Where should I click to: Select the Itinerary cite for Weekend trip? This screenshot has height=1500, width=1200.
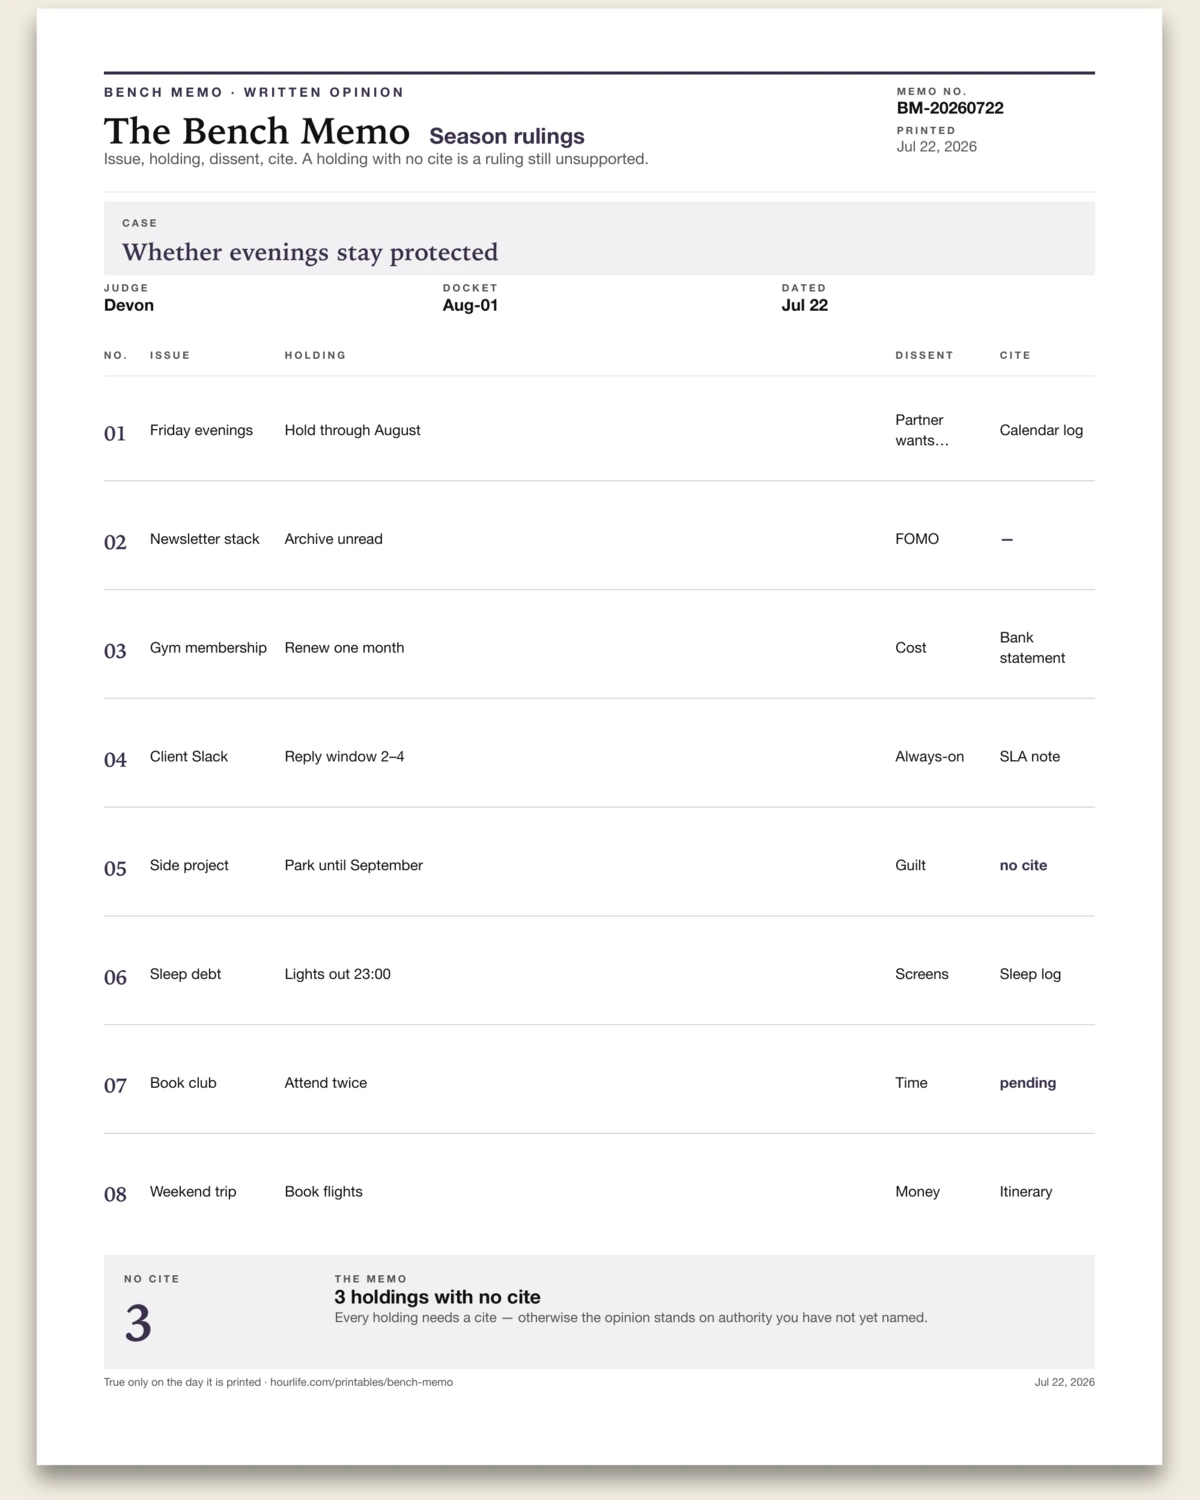[x=1026, y=1192]
